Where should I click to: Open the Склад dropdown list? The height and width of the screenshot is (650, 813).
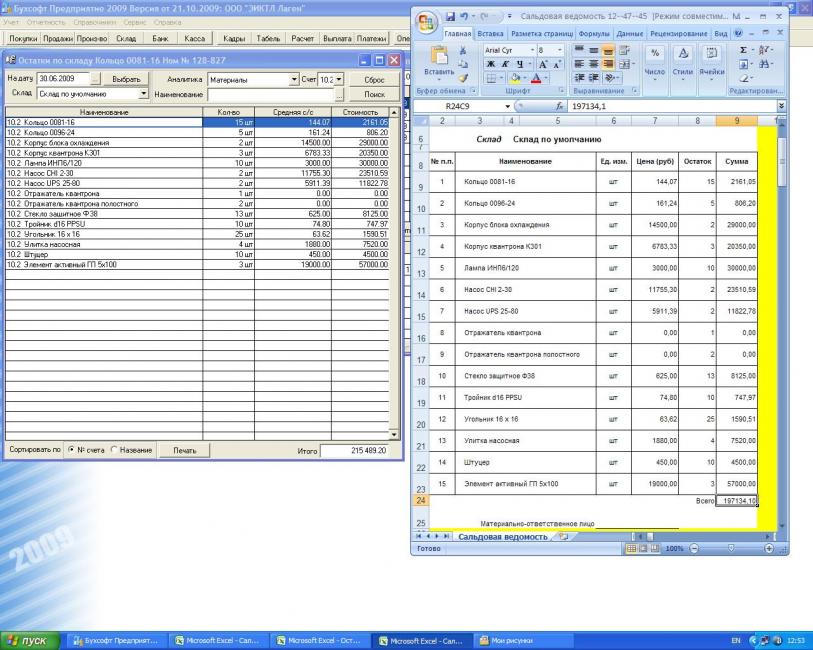[144, 94]
